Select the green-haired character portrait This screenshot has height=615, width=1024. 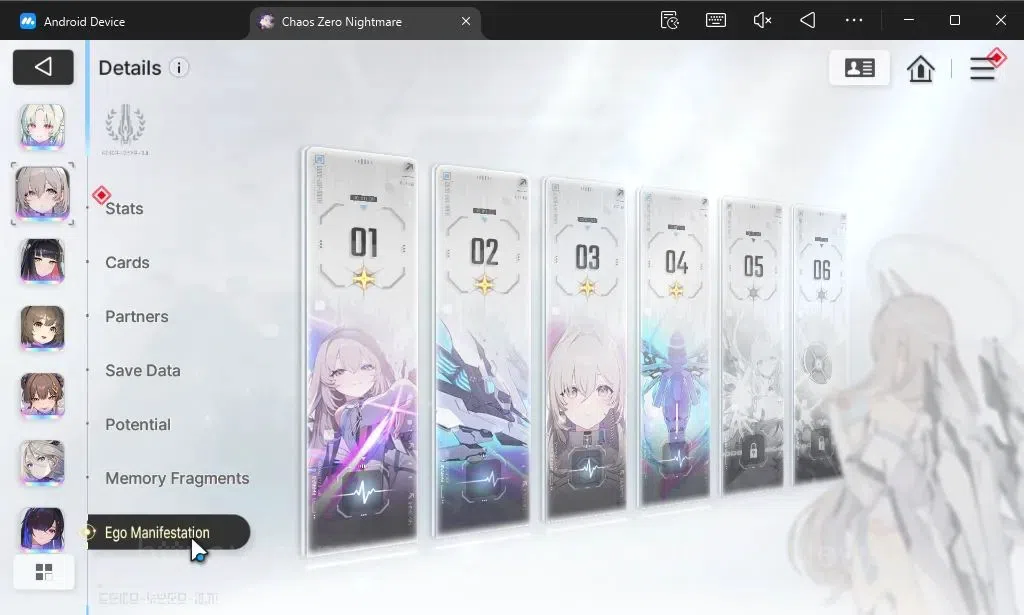click(x=42, y=126)
